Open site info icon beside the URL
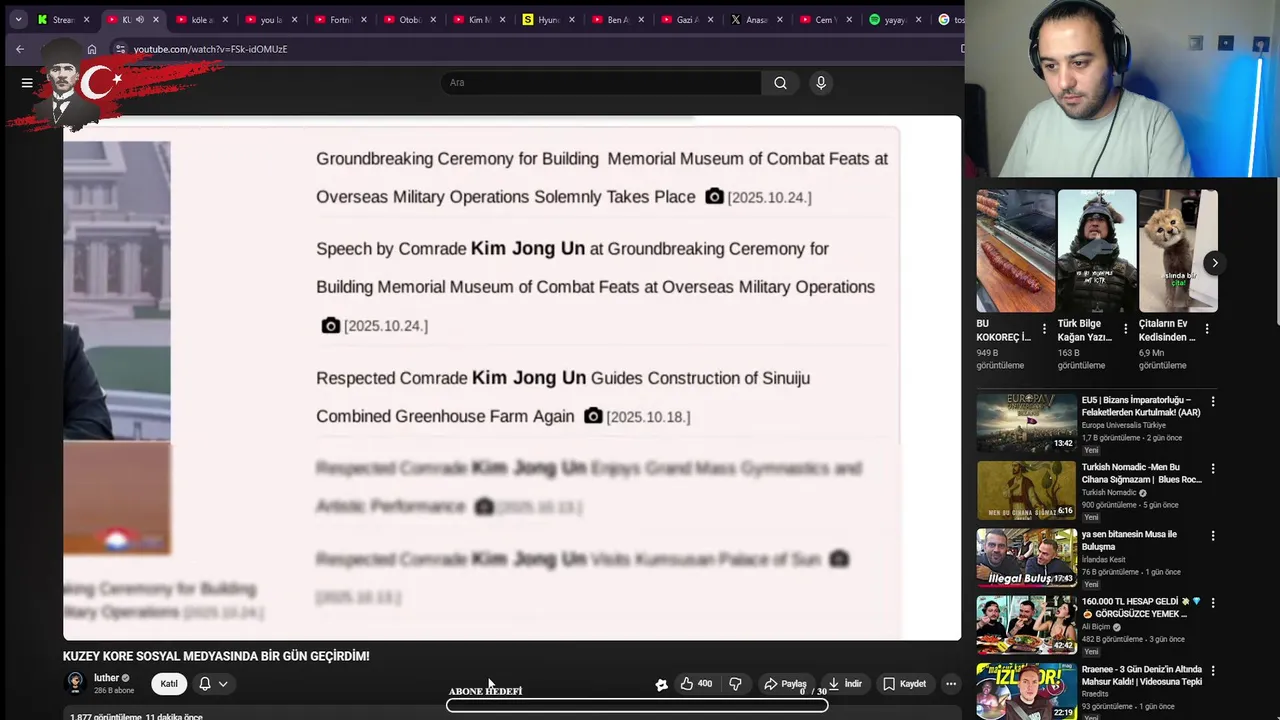Viewport: 1280px width, 720px height. tap(120, 49)
